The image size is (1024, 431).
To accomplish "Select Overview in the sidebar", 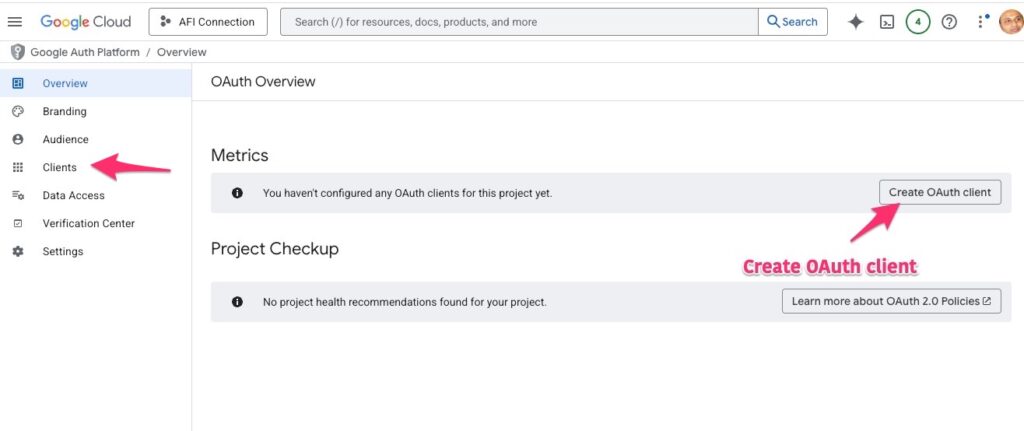I will (x=65, y=84).
